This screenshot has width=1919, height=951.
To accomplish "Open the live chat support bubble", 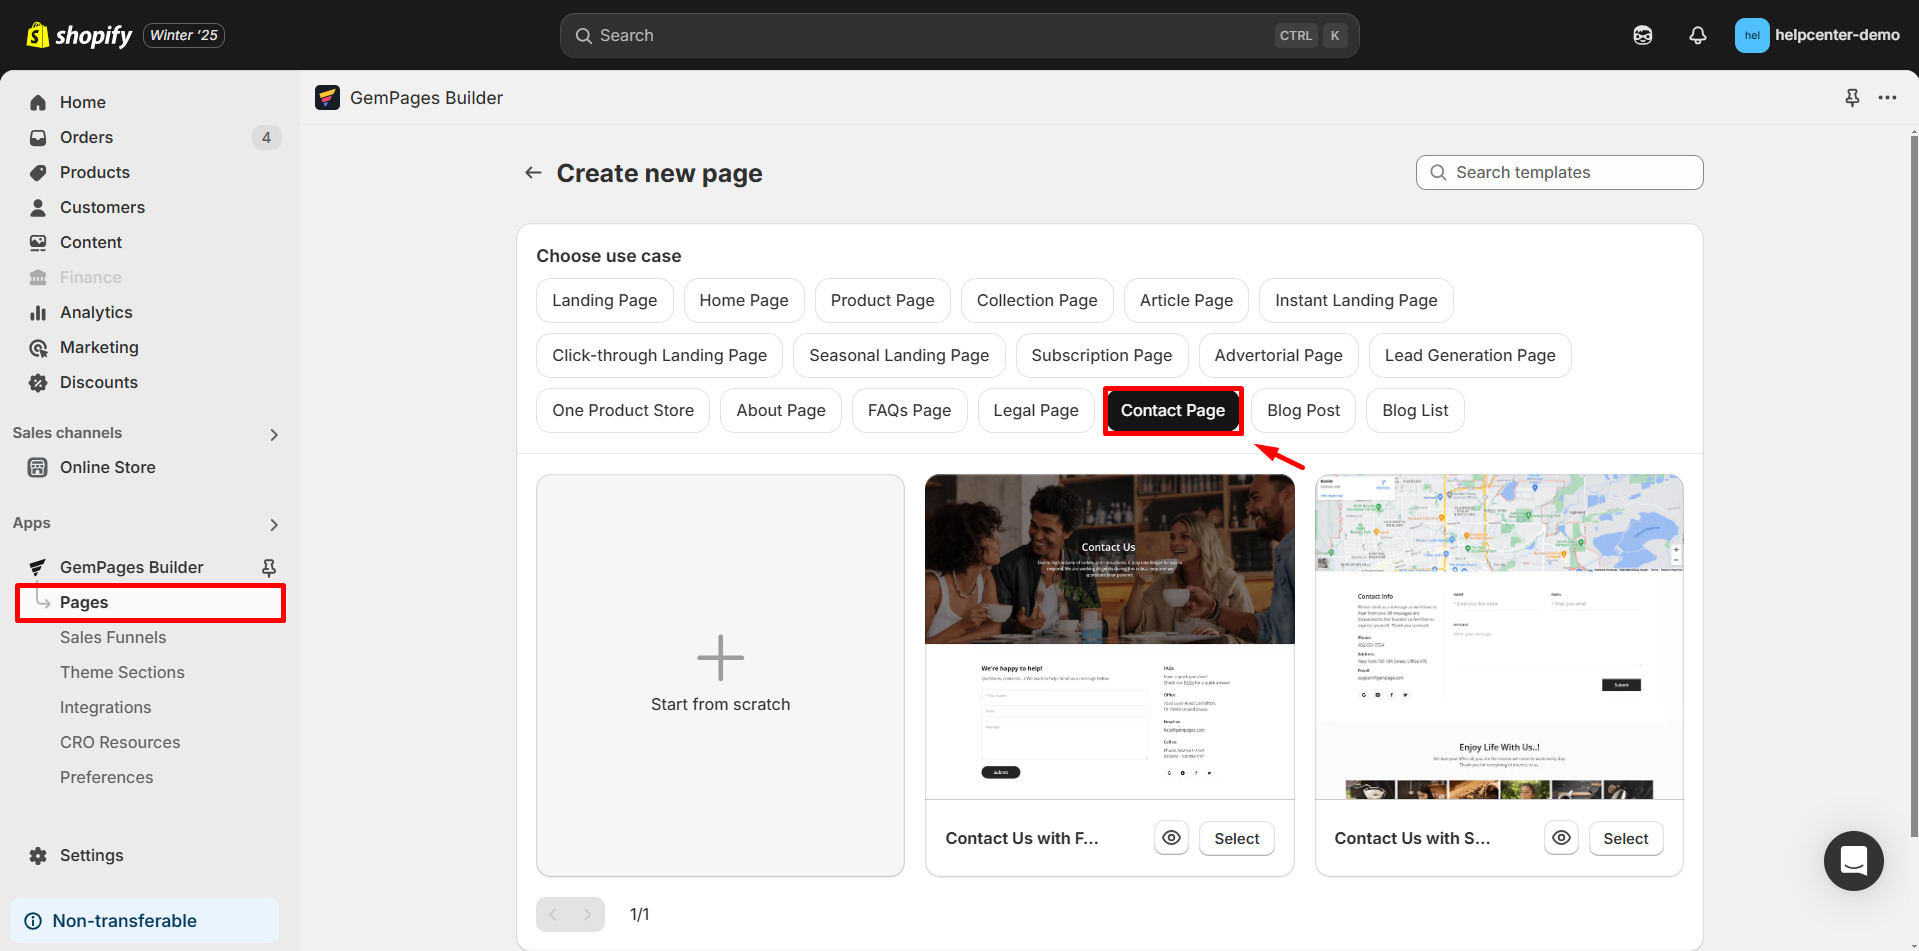I will point(1853,860).
